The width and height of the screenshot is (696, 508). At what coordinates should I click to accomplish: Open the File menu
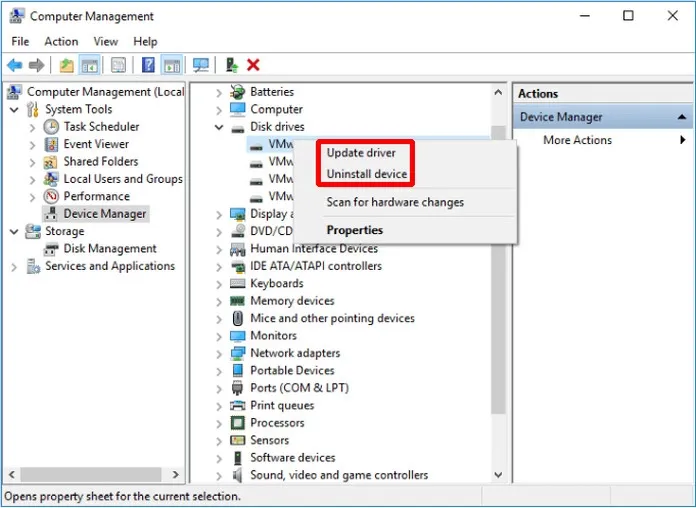[20, 41]
